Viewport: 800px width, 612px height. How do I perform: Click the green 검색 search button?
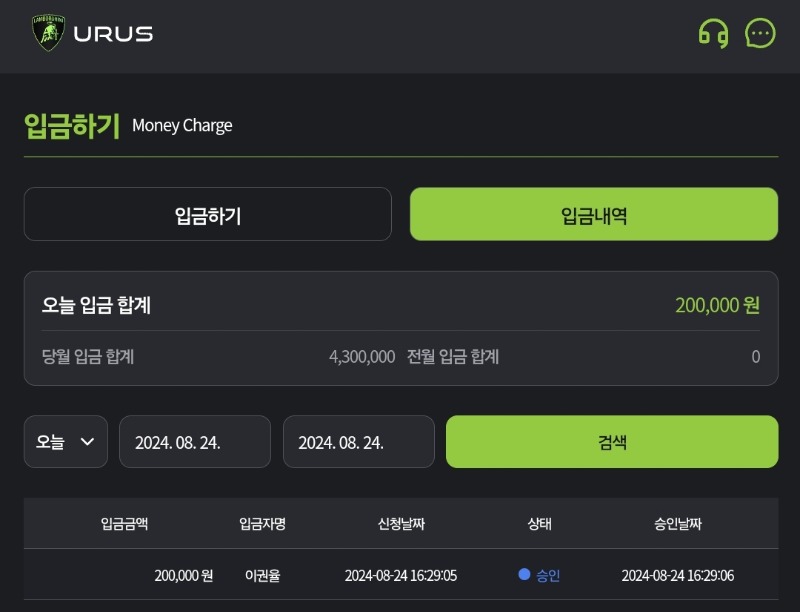click(x=612, y=442)
